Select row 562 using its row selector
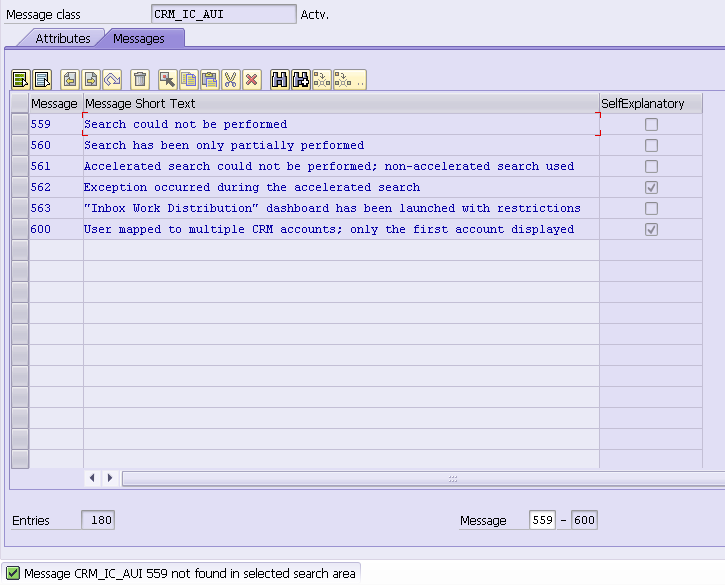This screenshot has height=585, width=725. [20, 187]
